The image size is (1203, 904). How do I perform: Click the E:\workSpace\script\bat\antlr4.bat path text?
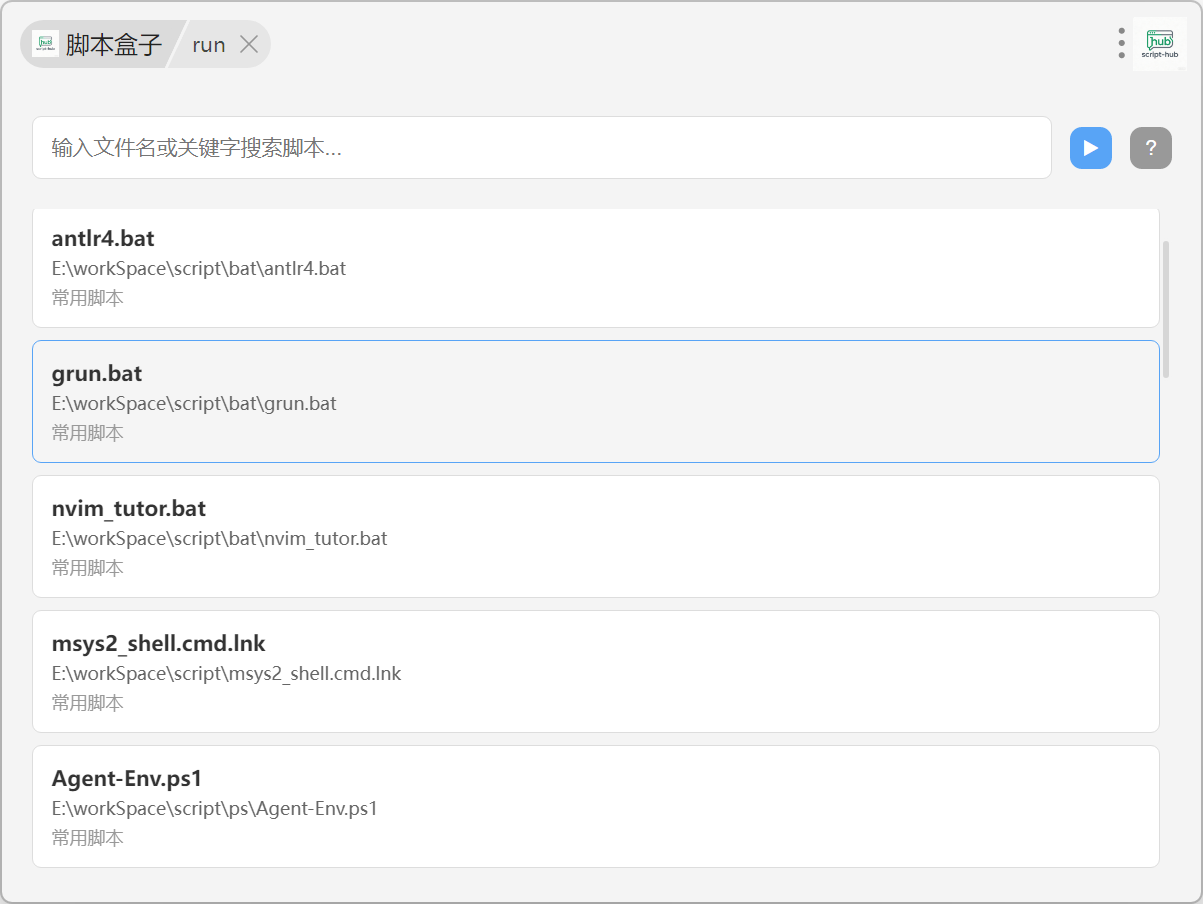[x=199, y=269]
